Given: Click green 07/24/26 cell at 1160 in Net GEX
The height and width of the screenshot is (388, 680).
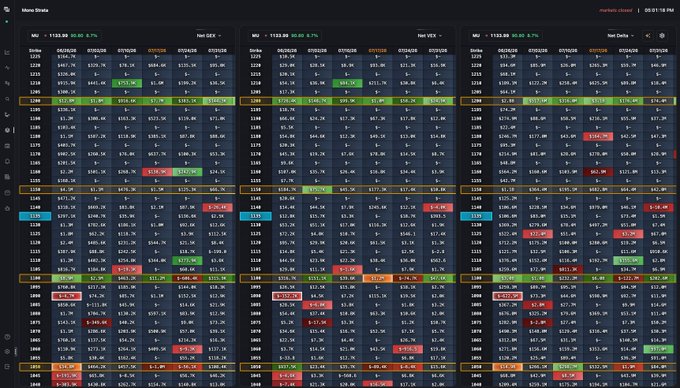Looking at the screenshot, I should (187, 172).
